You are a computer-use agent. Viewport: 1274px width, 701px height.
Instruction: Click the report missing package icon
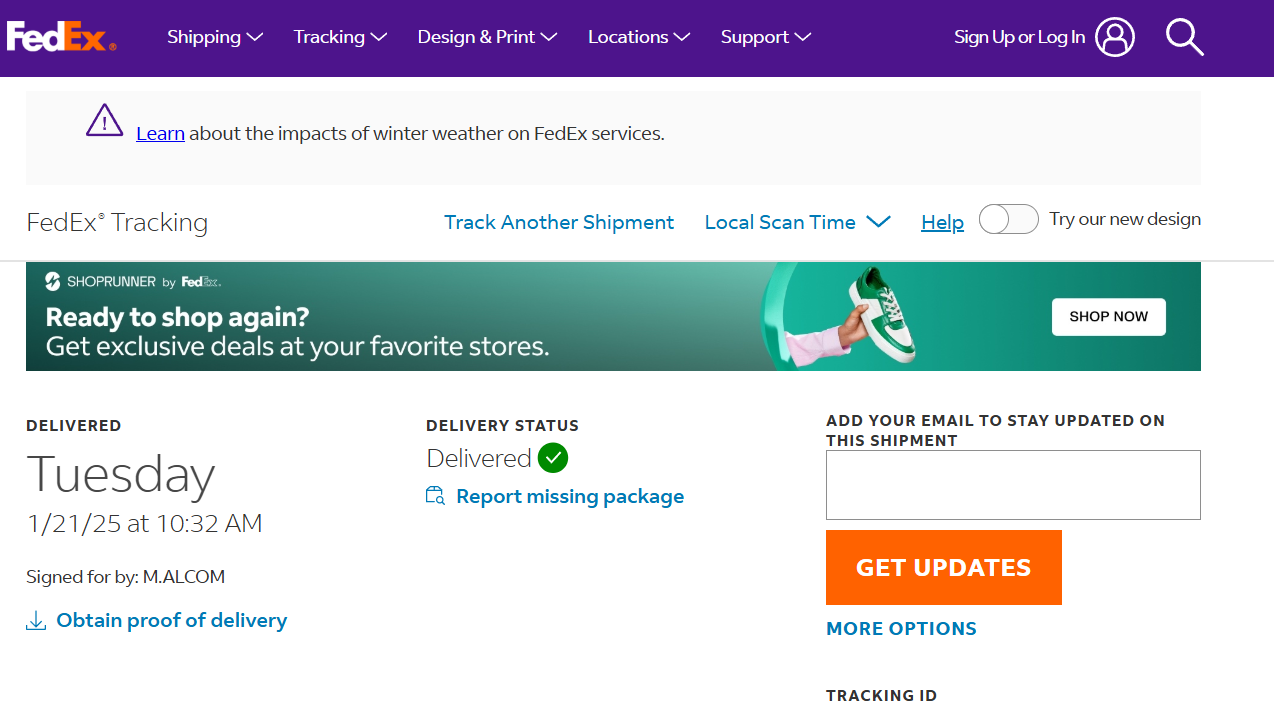pyautogui.click(x=435, y=496)
